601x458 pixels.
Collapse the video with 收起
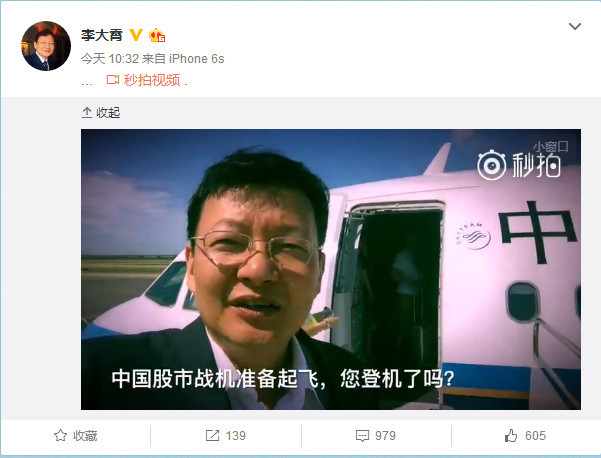(101, 113)
